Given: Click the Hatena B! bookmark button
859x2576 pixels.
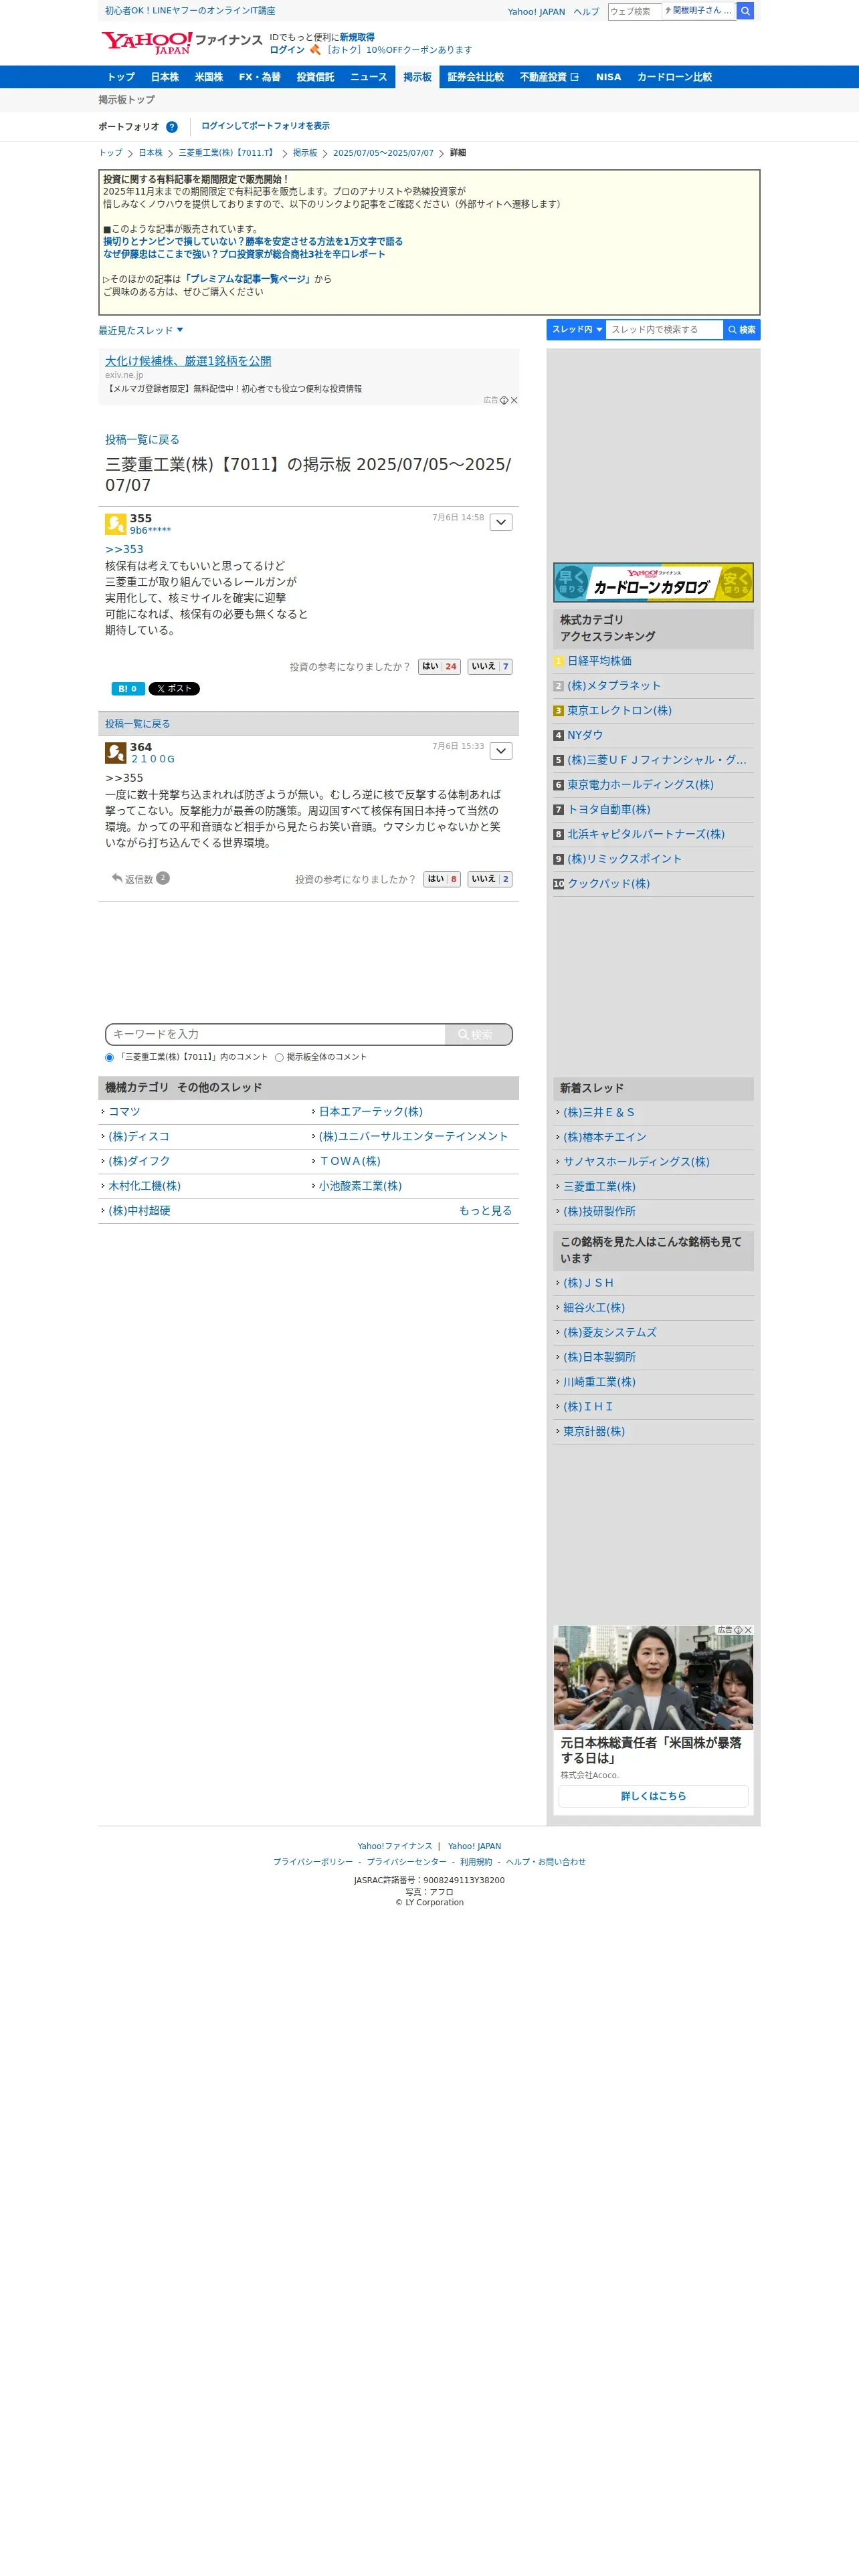Looking at the screenshot, I should [128, 689].
